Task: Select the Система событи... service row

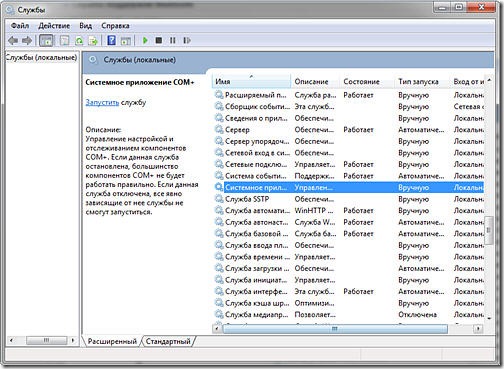Action: [349, 176]
